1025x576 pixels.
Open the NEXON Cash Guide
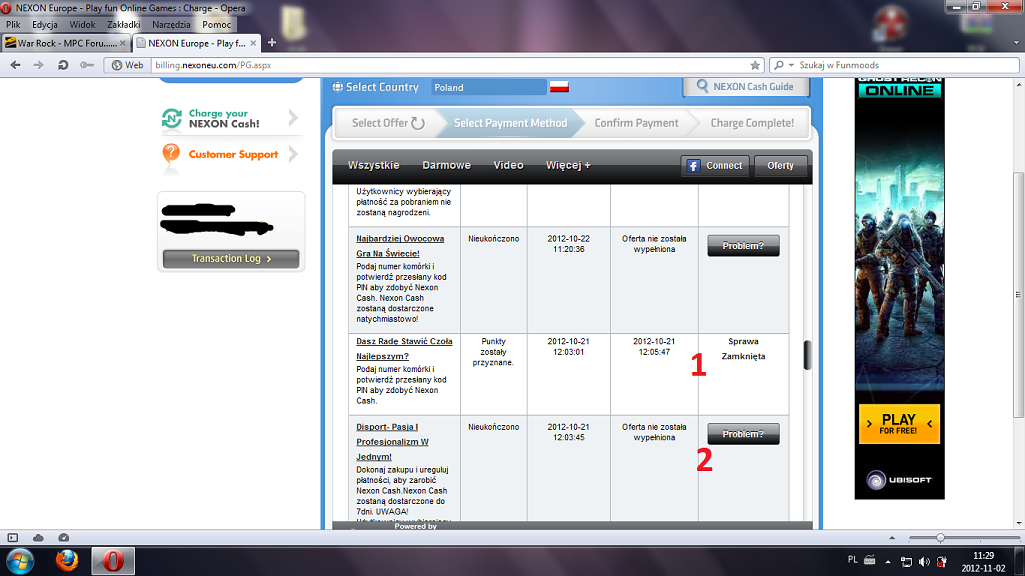[x=746, y=86]
